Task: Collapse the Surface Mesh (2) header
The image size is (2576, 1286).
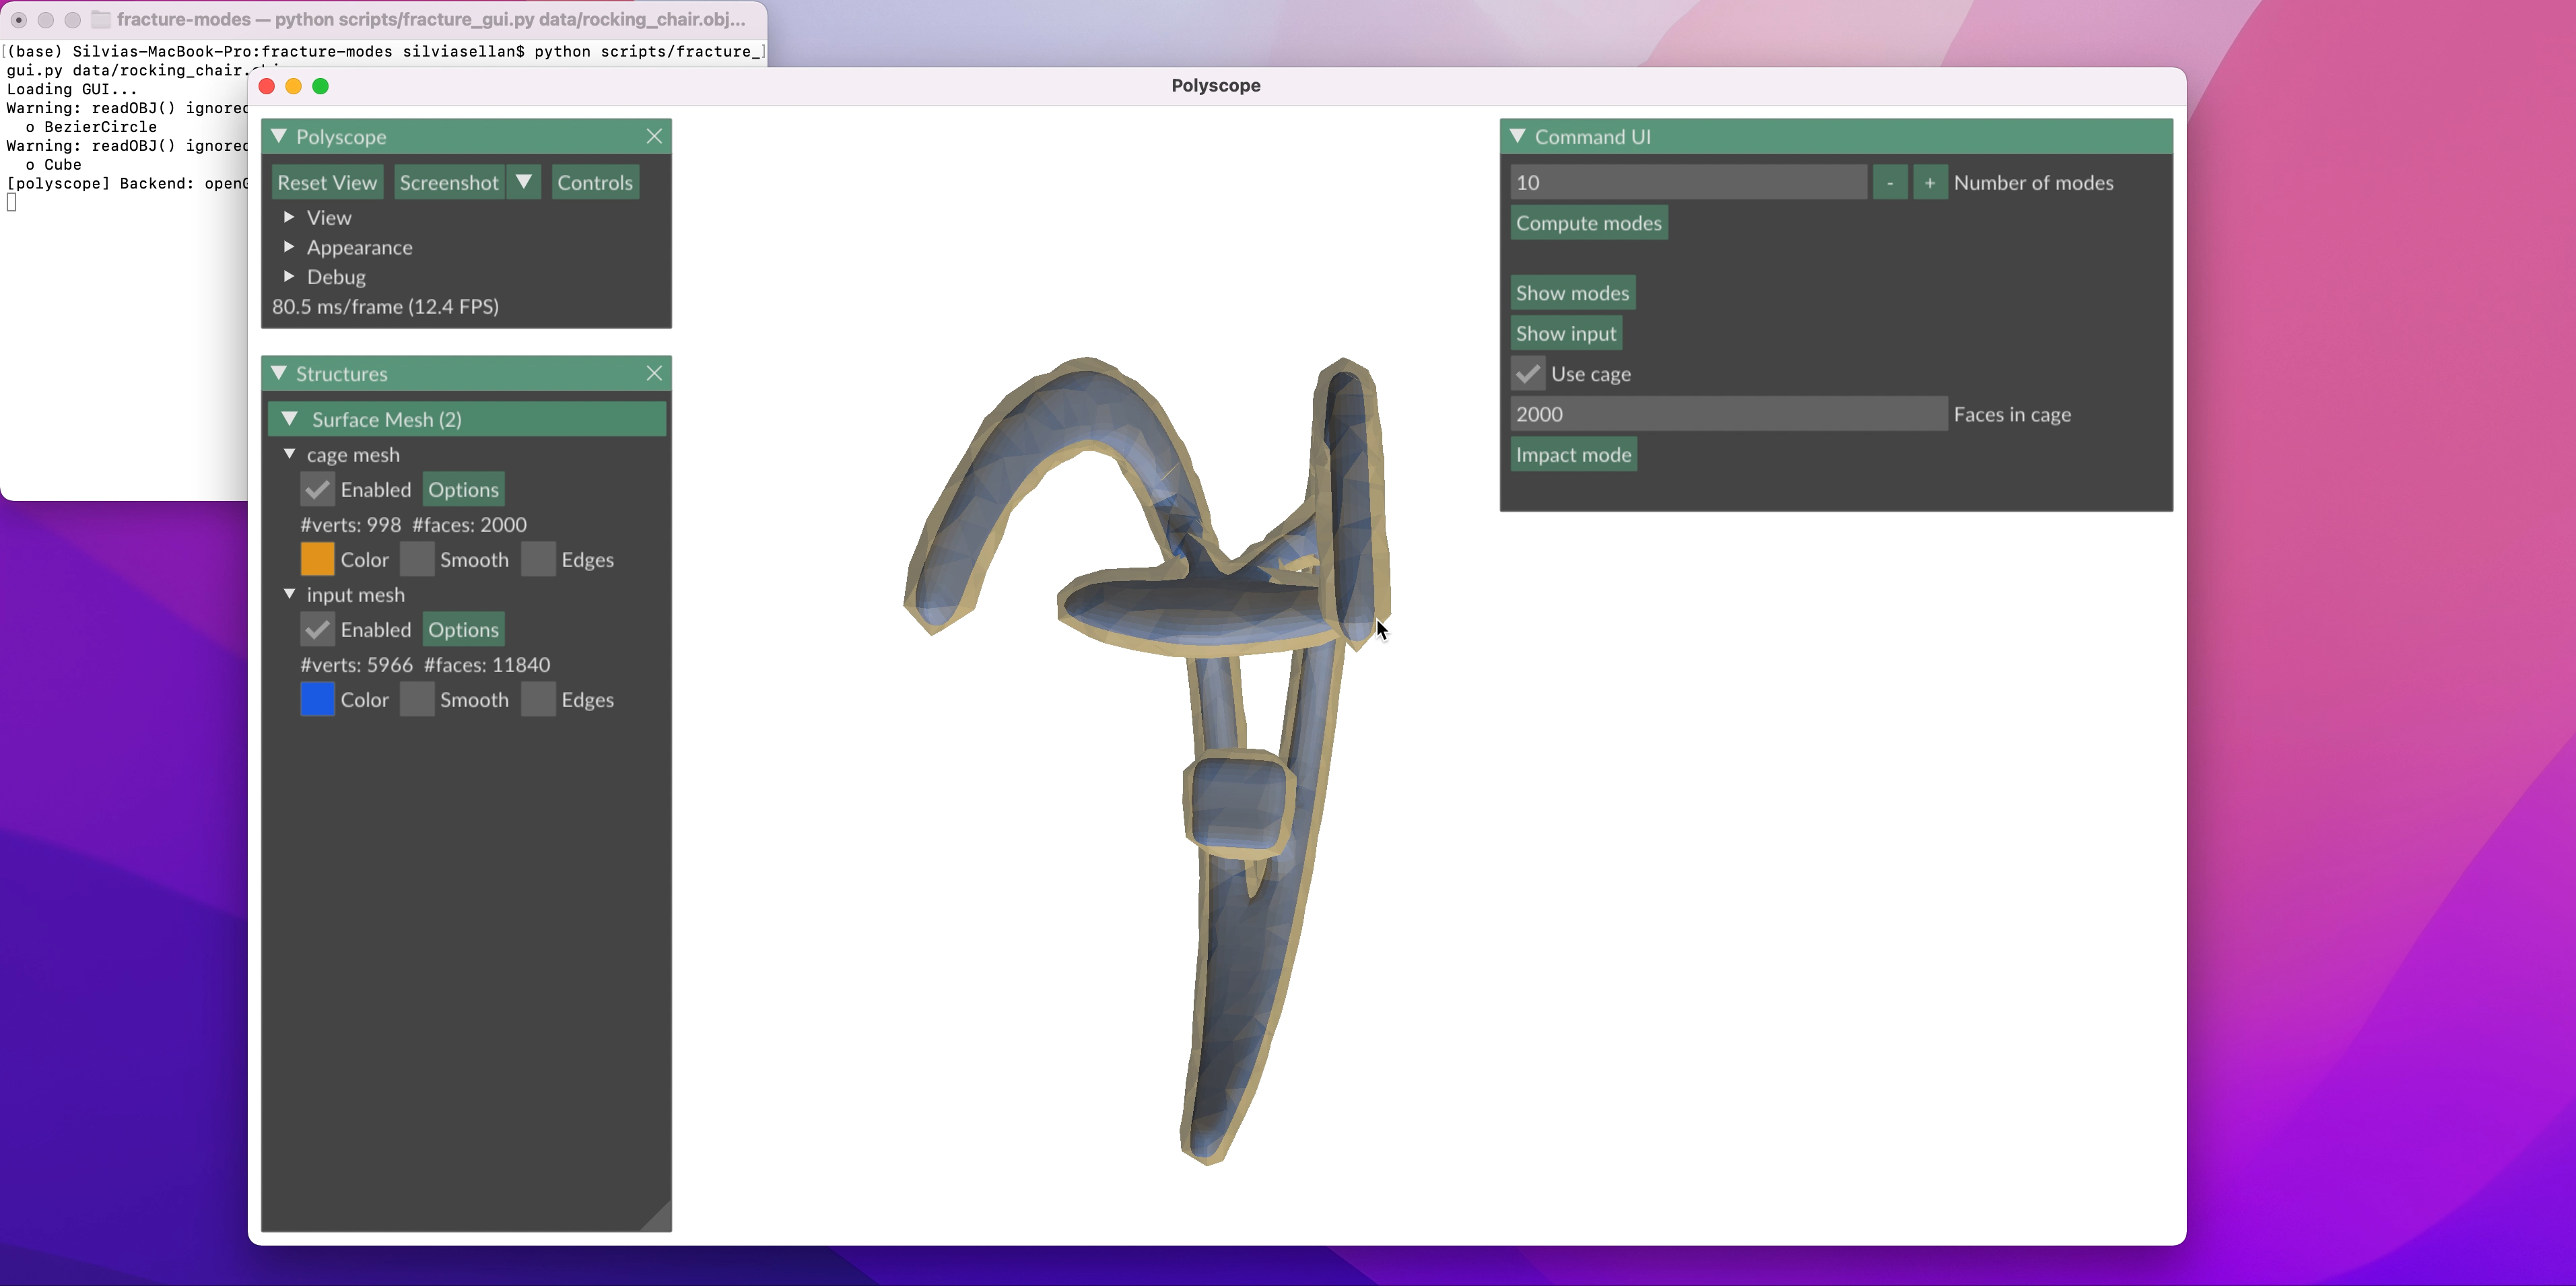Action: [290, 419]
